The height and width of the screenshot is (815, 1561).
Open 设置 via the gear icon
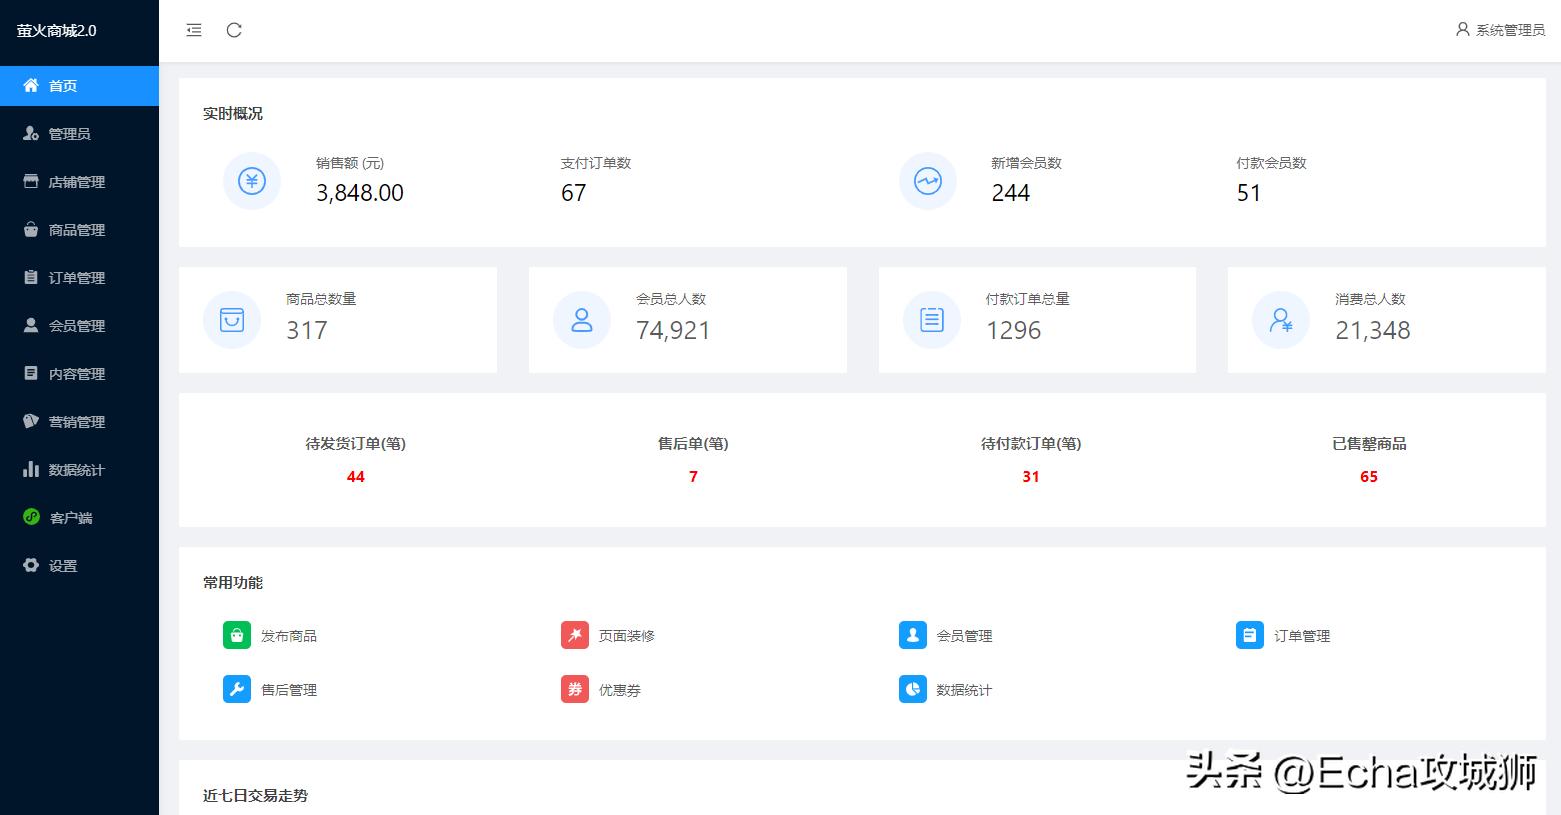31,565
